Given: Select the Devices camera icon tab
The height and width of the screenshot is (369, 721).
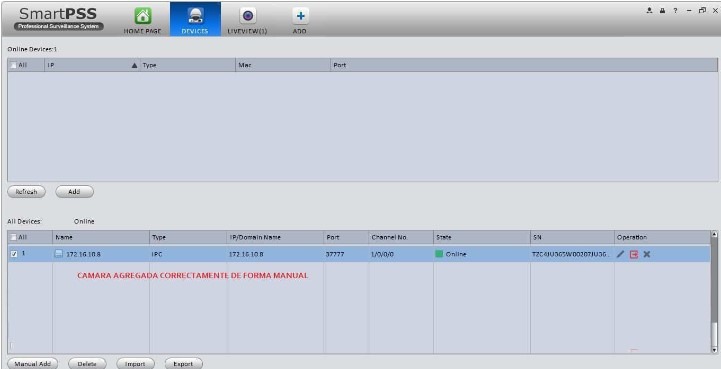Looking at the screenshot, I should point(195,16).
